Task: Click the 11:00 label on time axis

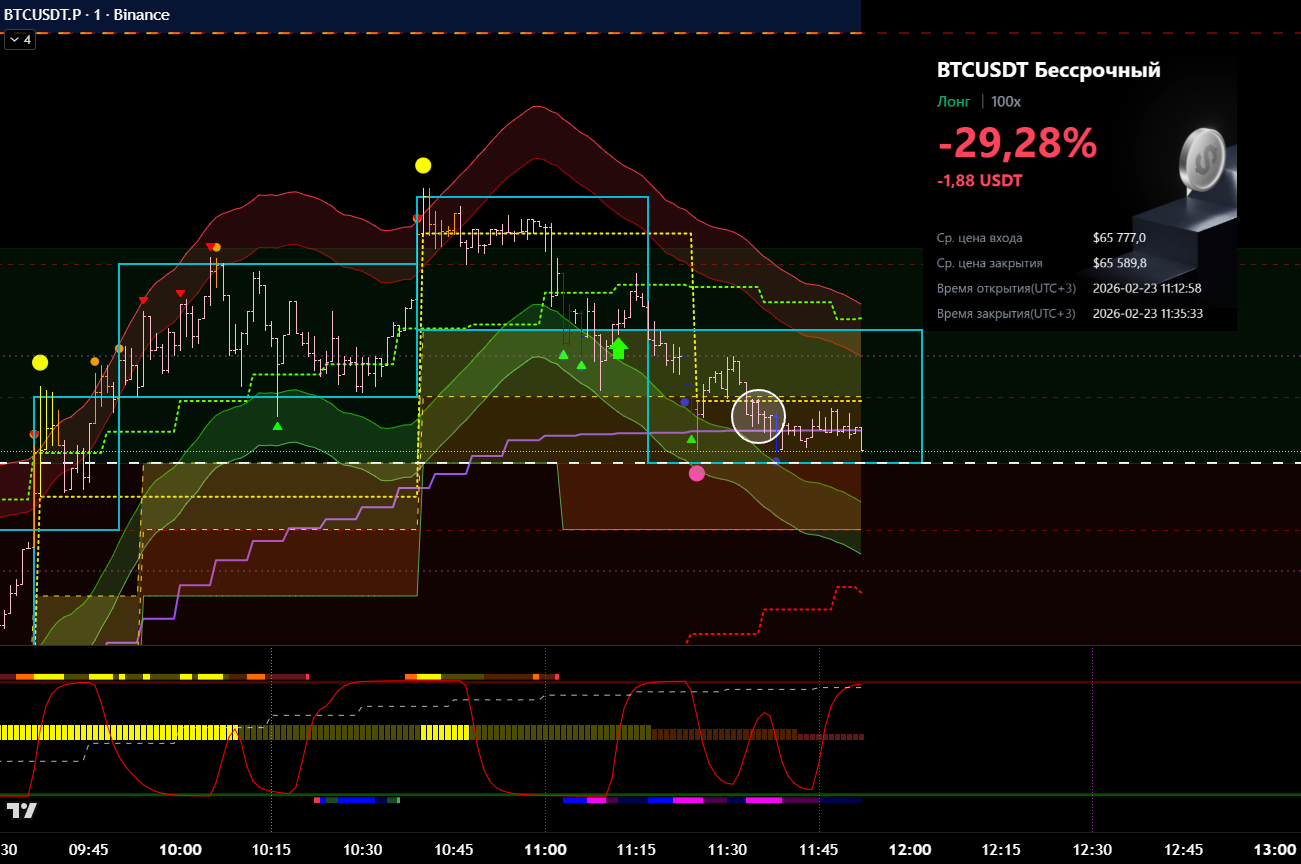Action: pyautogui.click(x=545, y=849)
